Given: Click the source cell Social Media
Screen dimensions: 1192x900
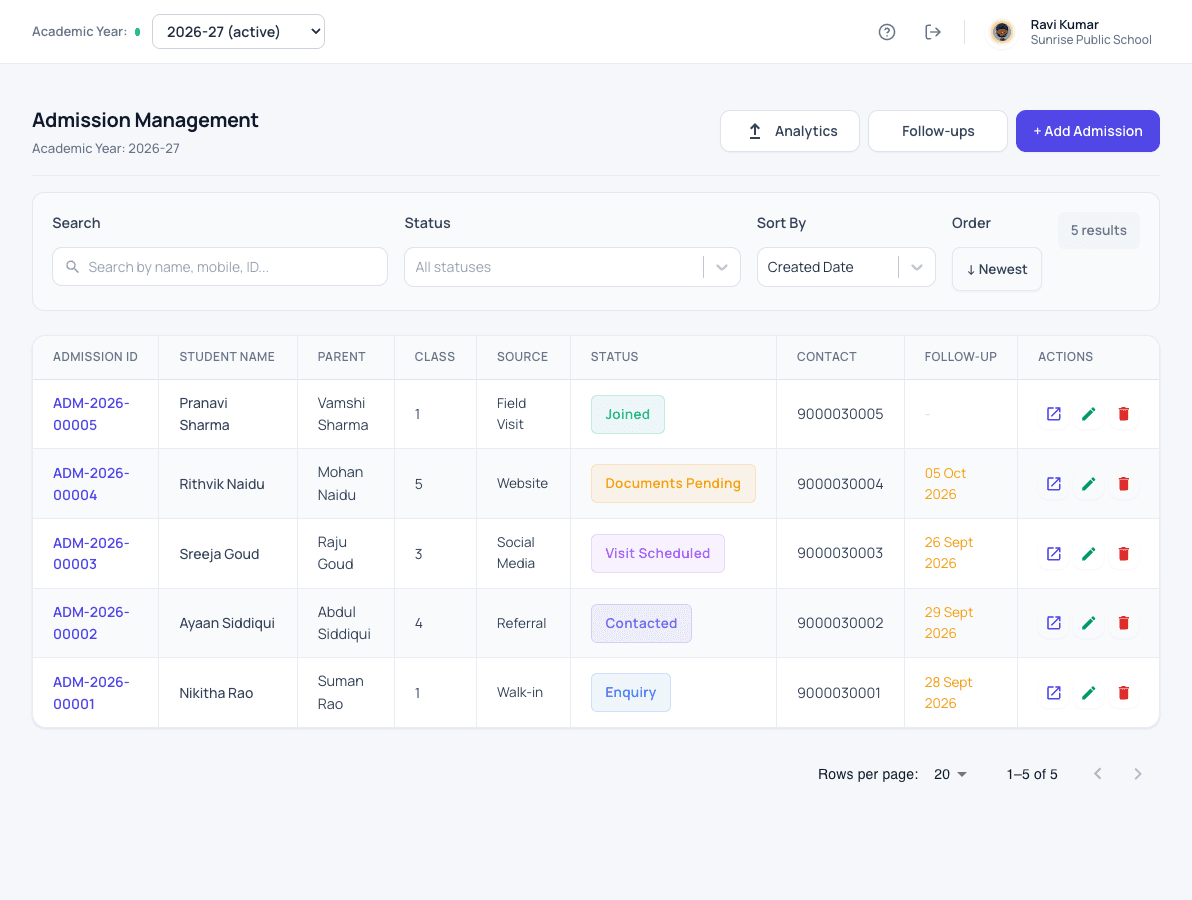Looking at the screenshot, I should (x=515, y=553).
